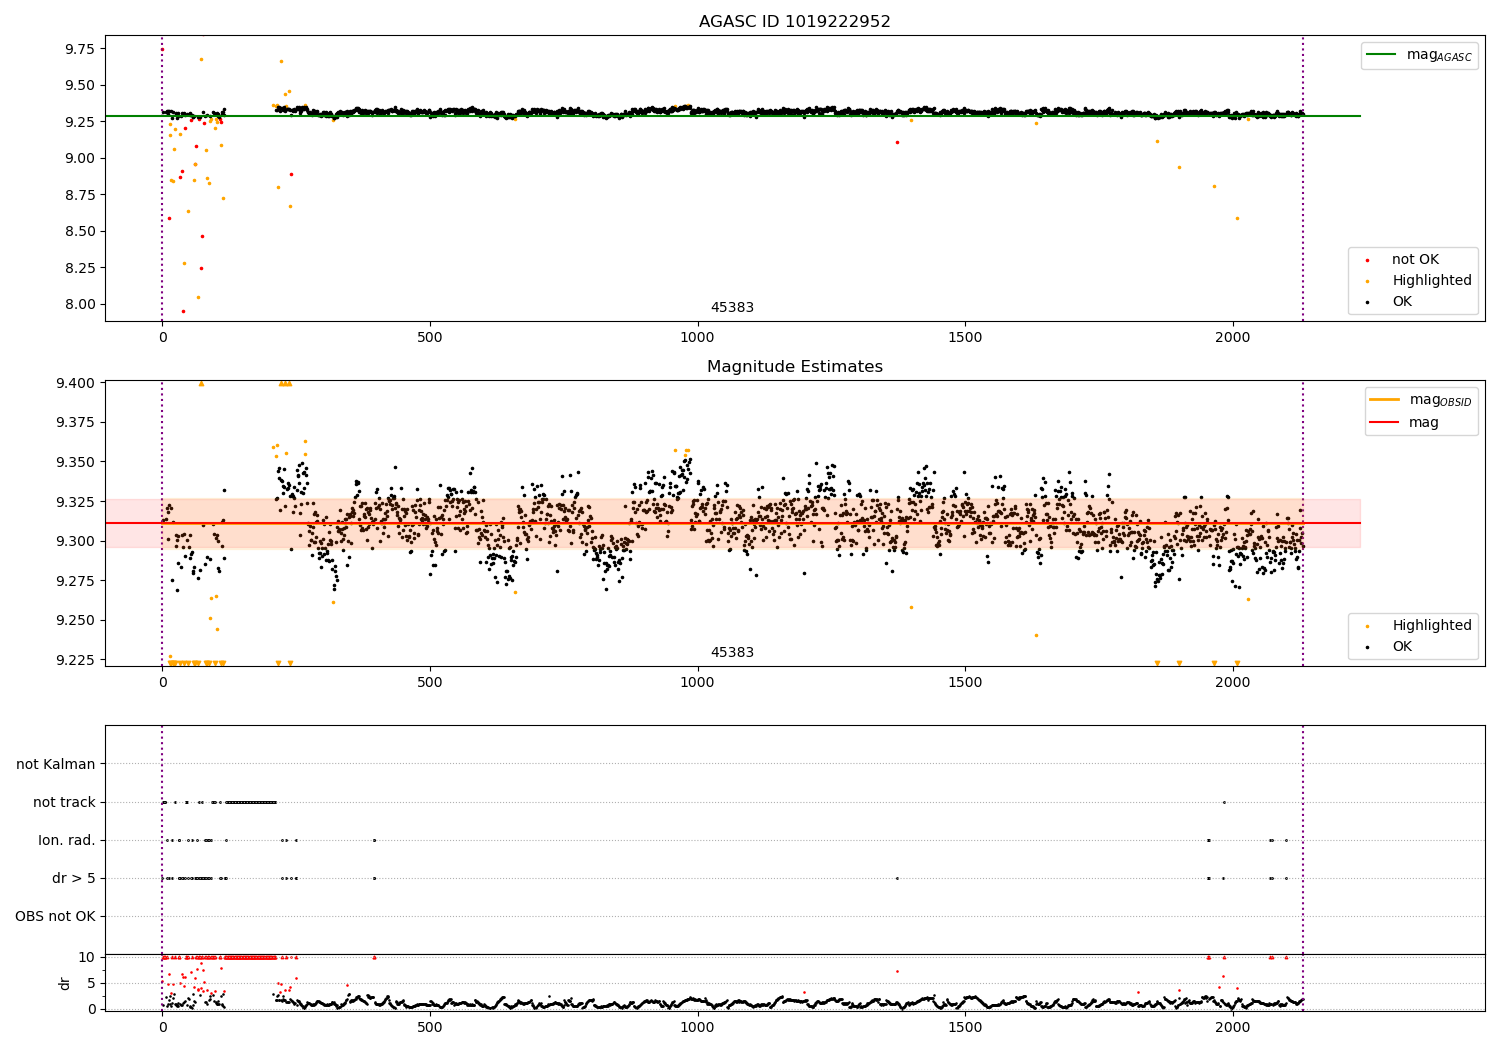Click the 'Highlighted' legend entry in top plot
Viewport: 1500px width, 1050px height.
click(1432, 281)
